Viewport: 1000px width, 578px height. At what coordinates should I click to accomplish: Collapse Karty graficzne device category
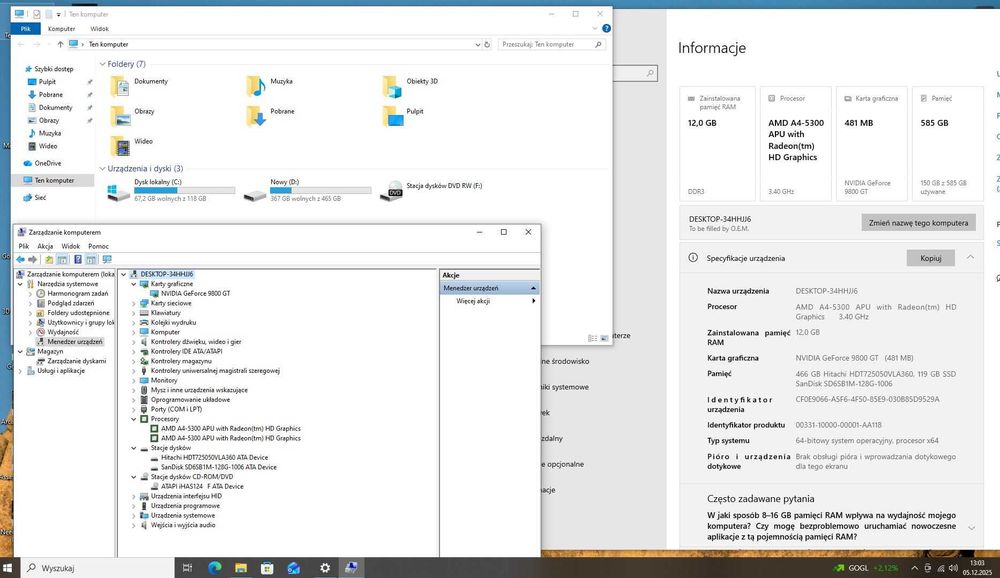pos(134,284)
